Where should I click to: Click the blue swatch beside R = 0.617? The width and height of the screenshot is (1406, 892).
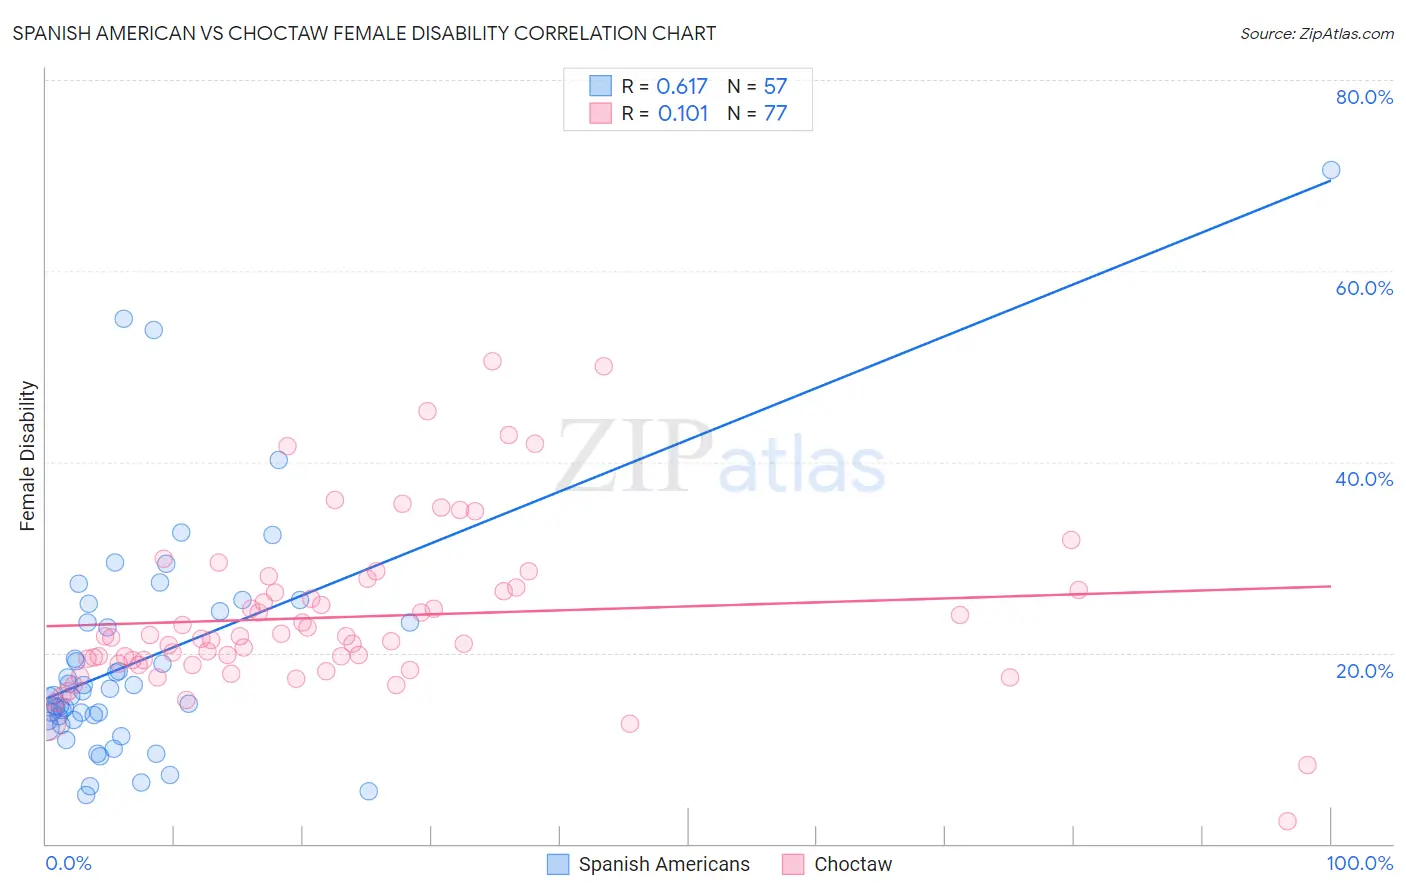pyautogui.click(x=600, y=86)
